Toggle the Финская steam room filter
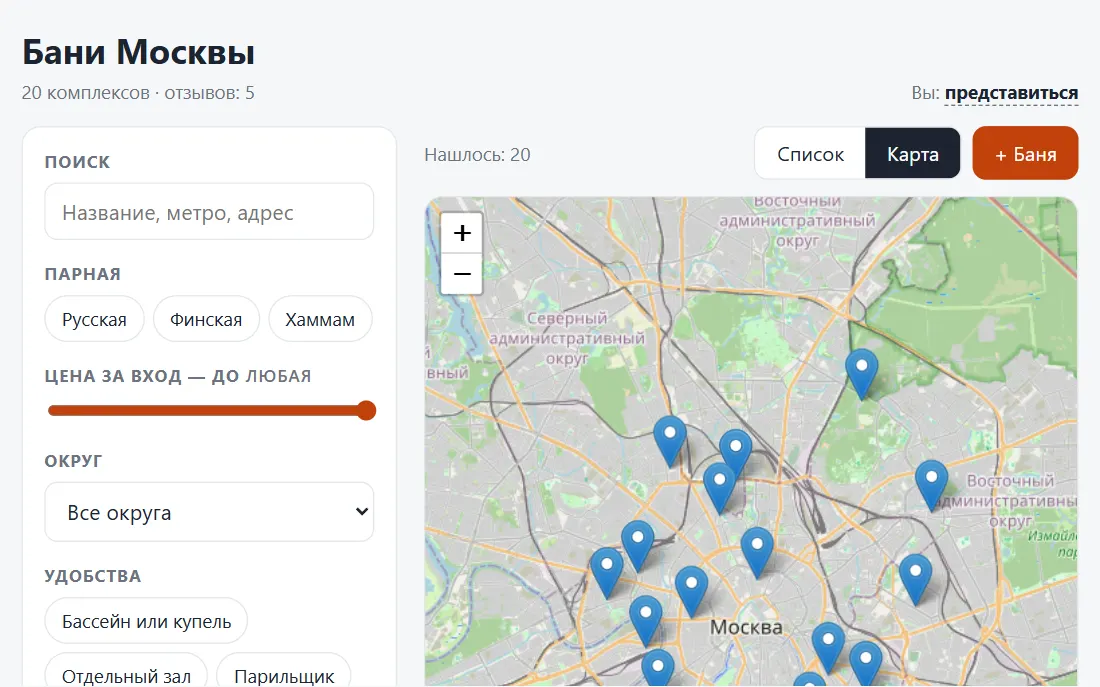 click(206, 320)
